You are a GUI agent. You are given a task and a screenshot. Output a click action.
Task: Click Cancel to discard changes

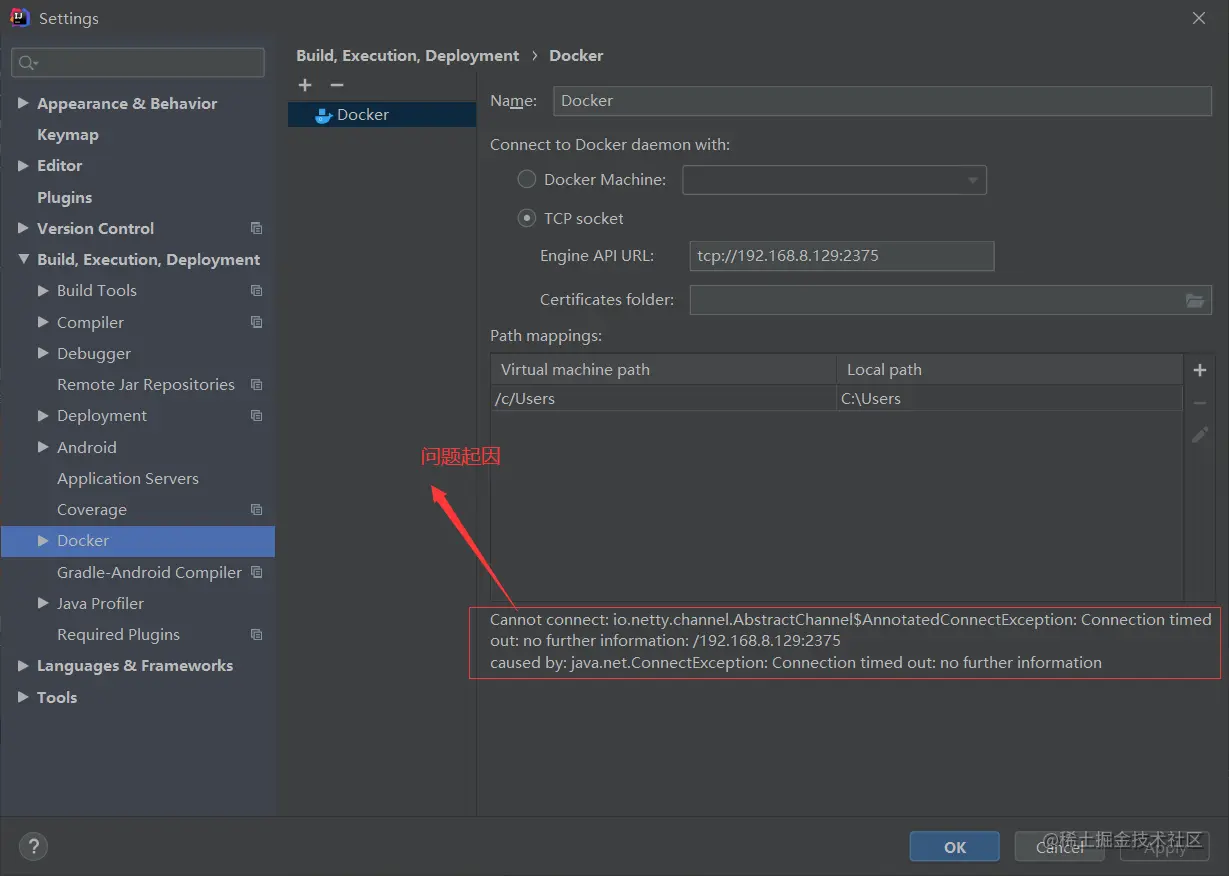click(1059, 846)
